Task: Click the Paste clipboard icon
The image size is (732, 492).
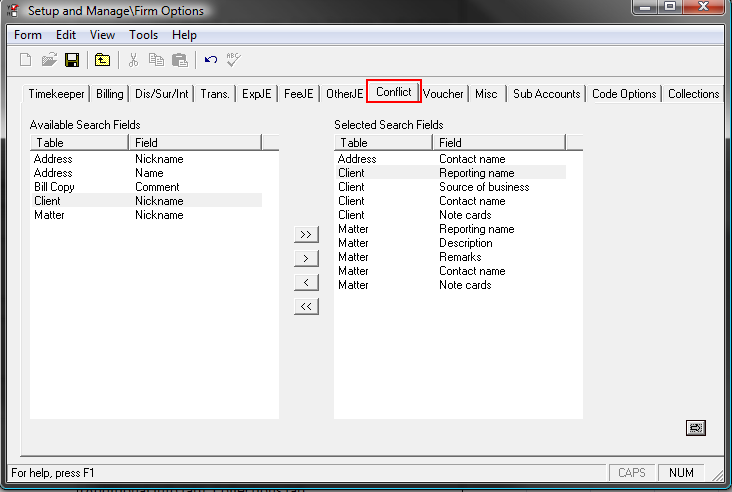Action: (179, 60)
